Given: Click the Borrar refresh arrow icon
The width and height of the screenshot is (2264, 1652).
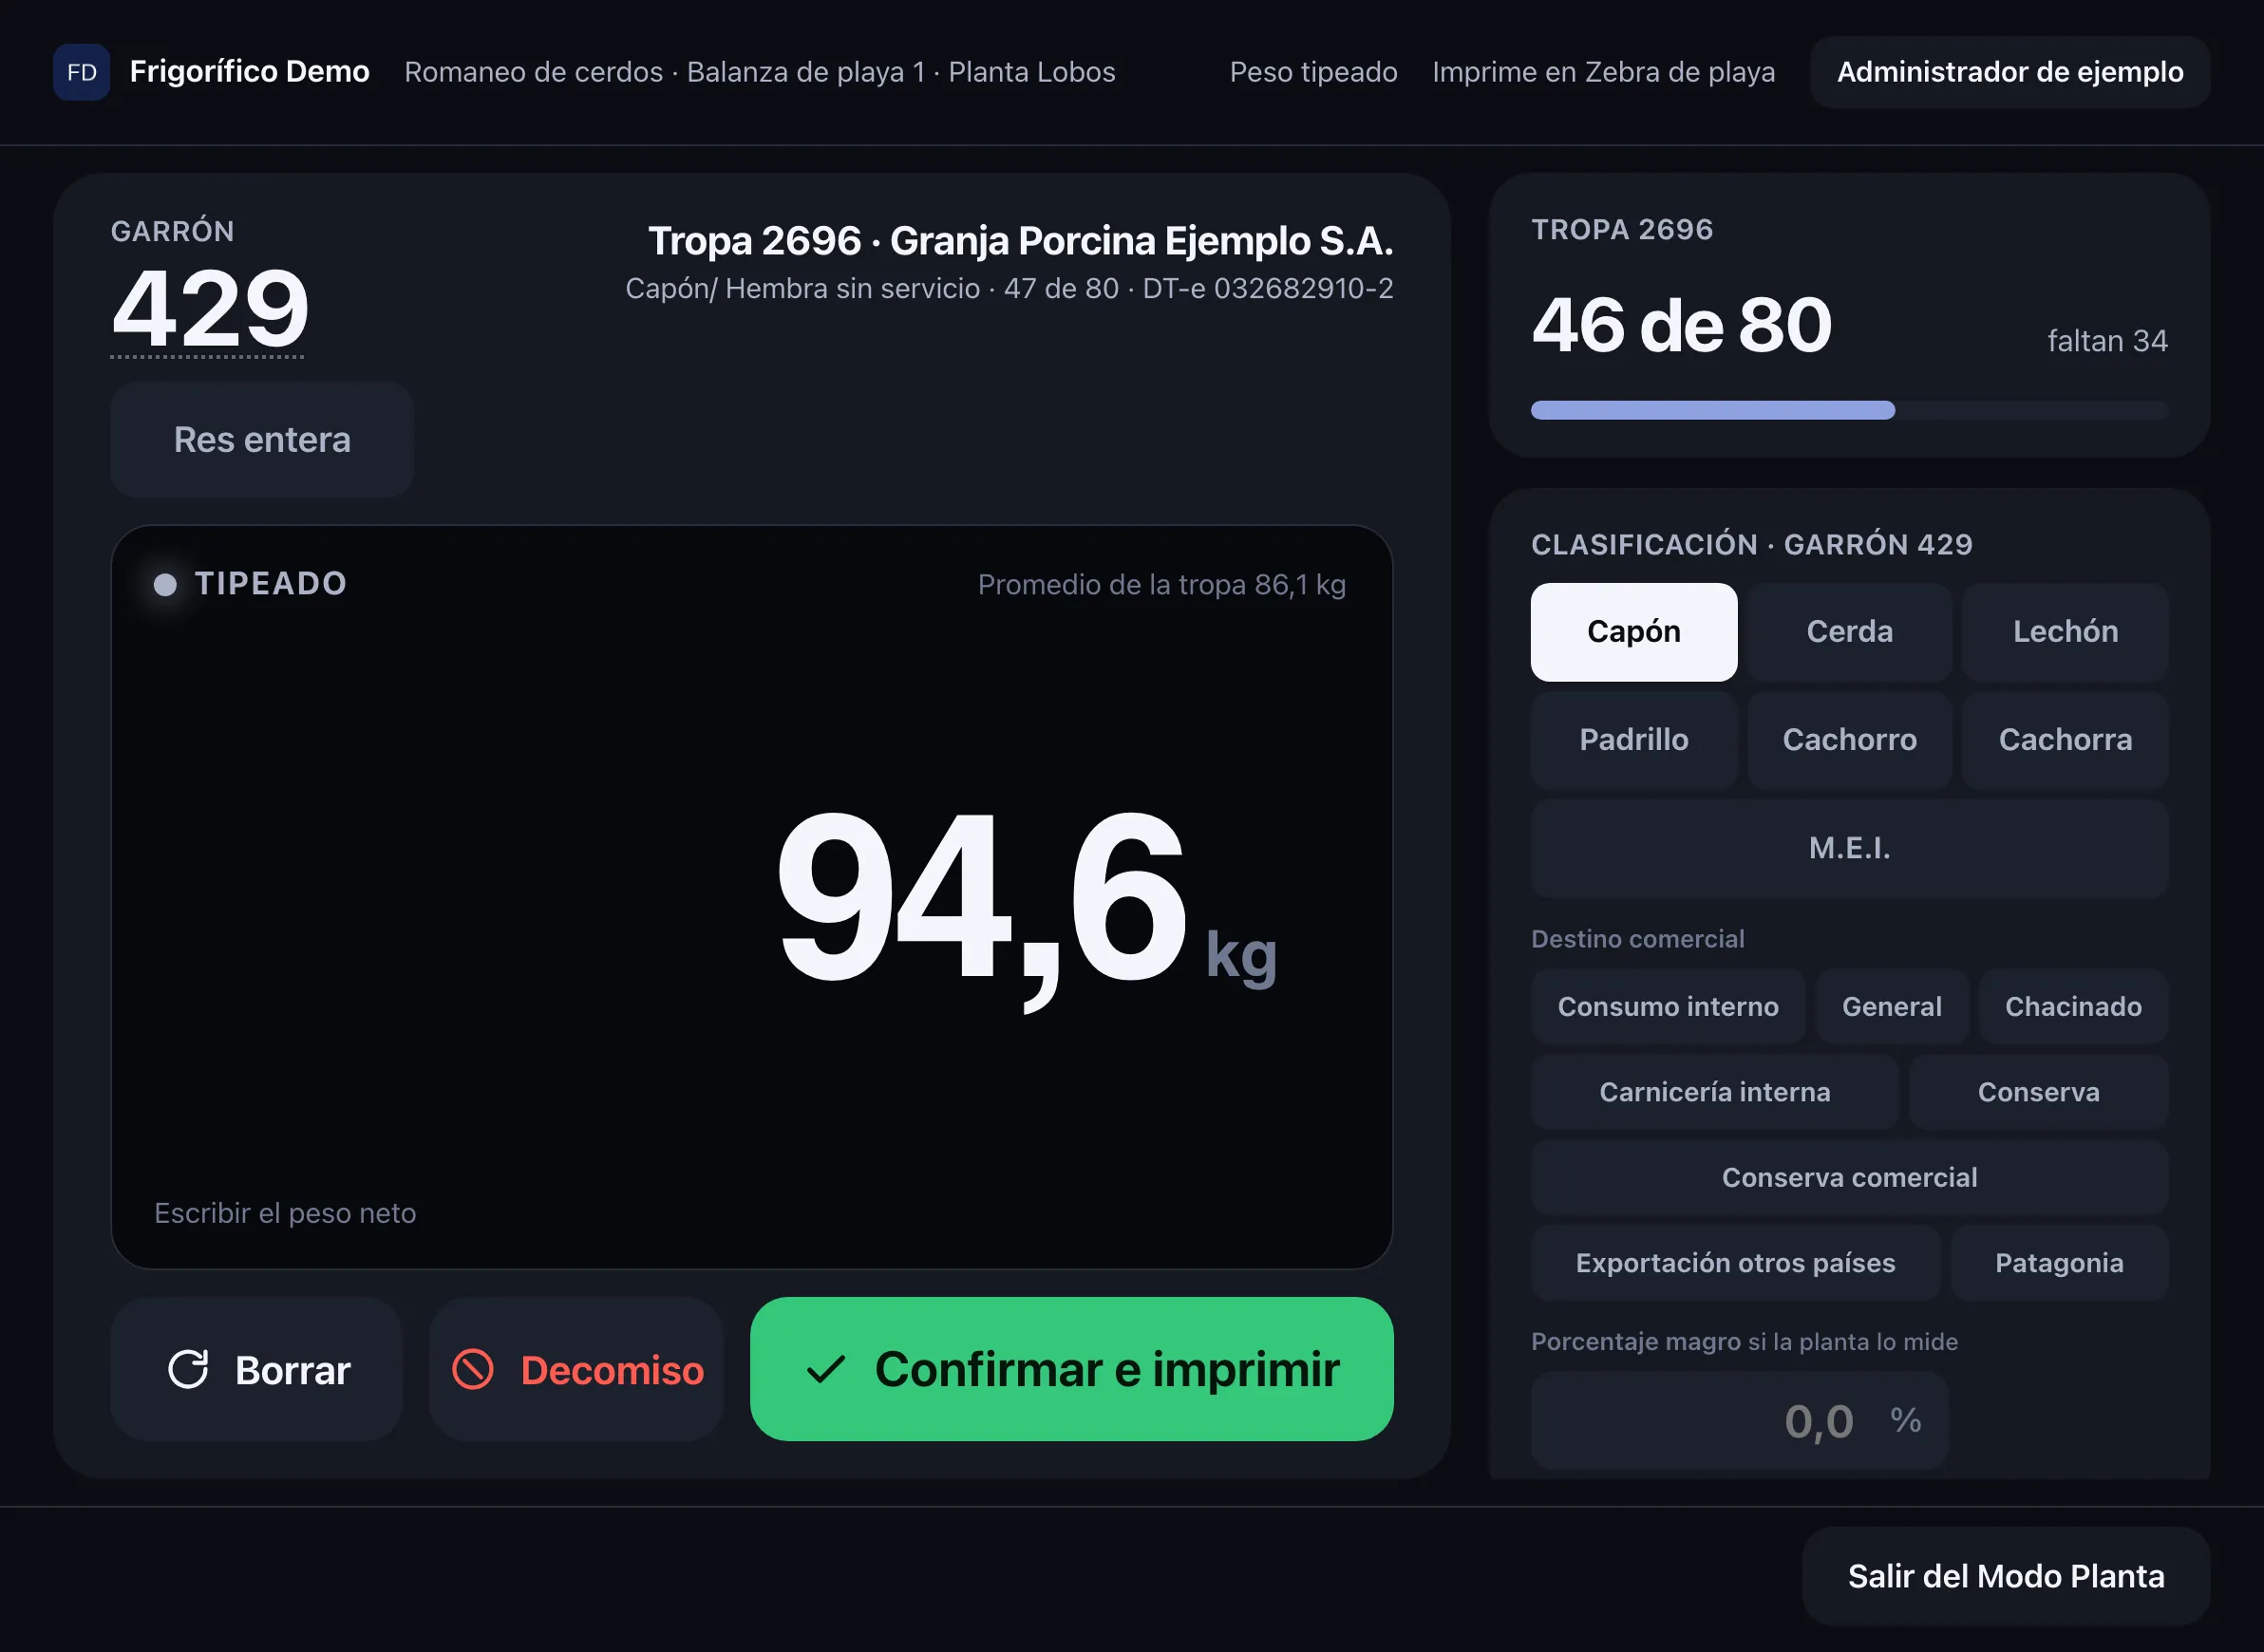Looking at the screenshot, I should [x=188, y=1370].
